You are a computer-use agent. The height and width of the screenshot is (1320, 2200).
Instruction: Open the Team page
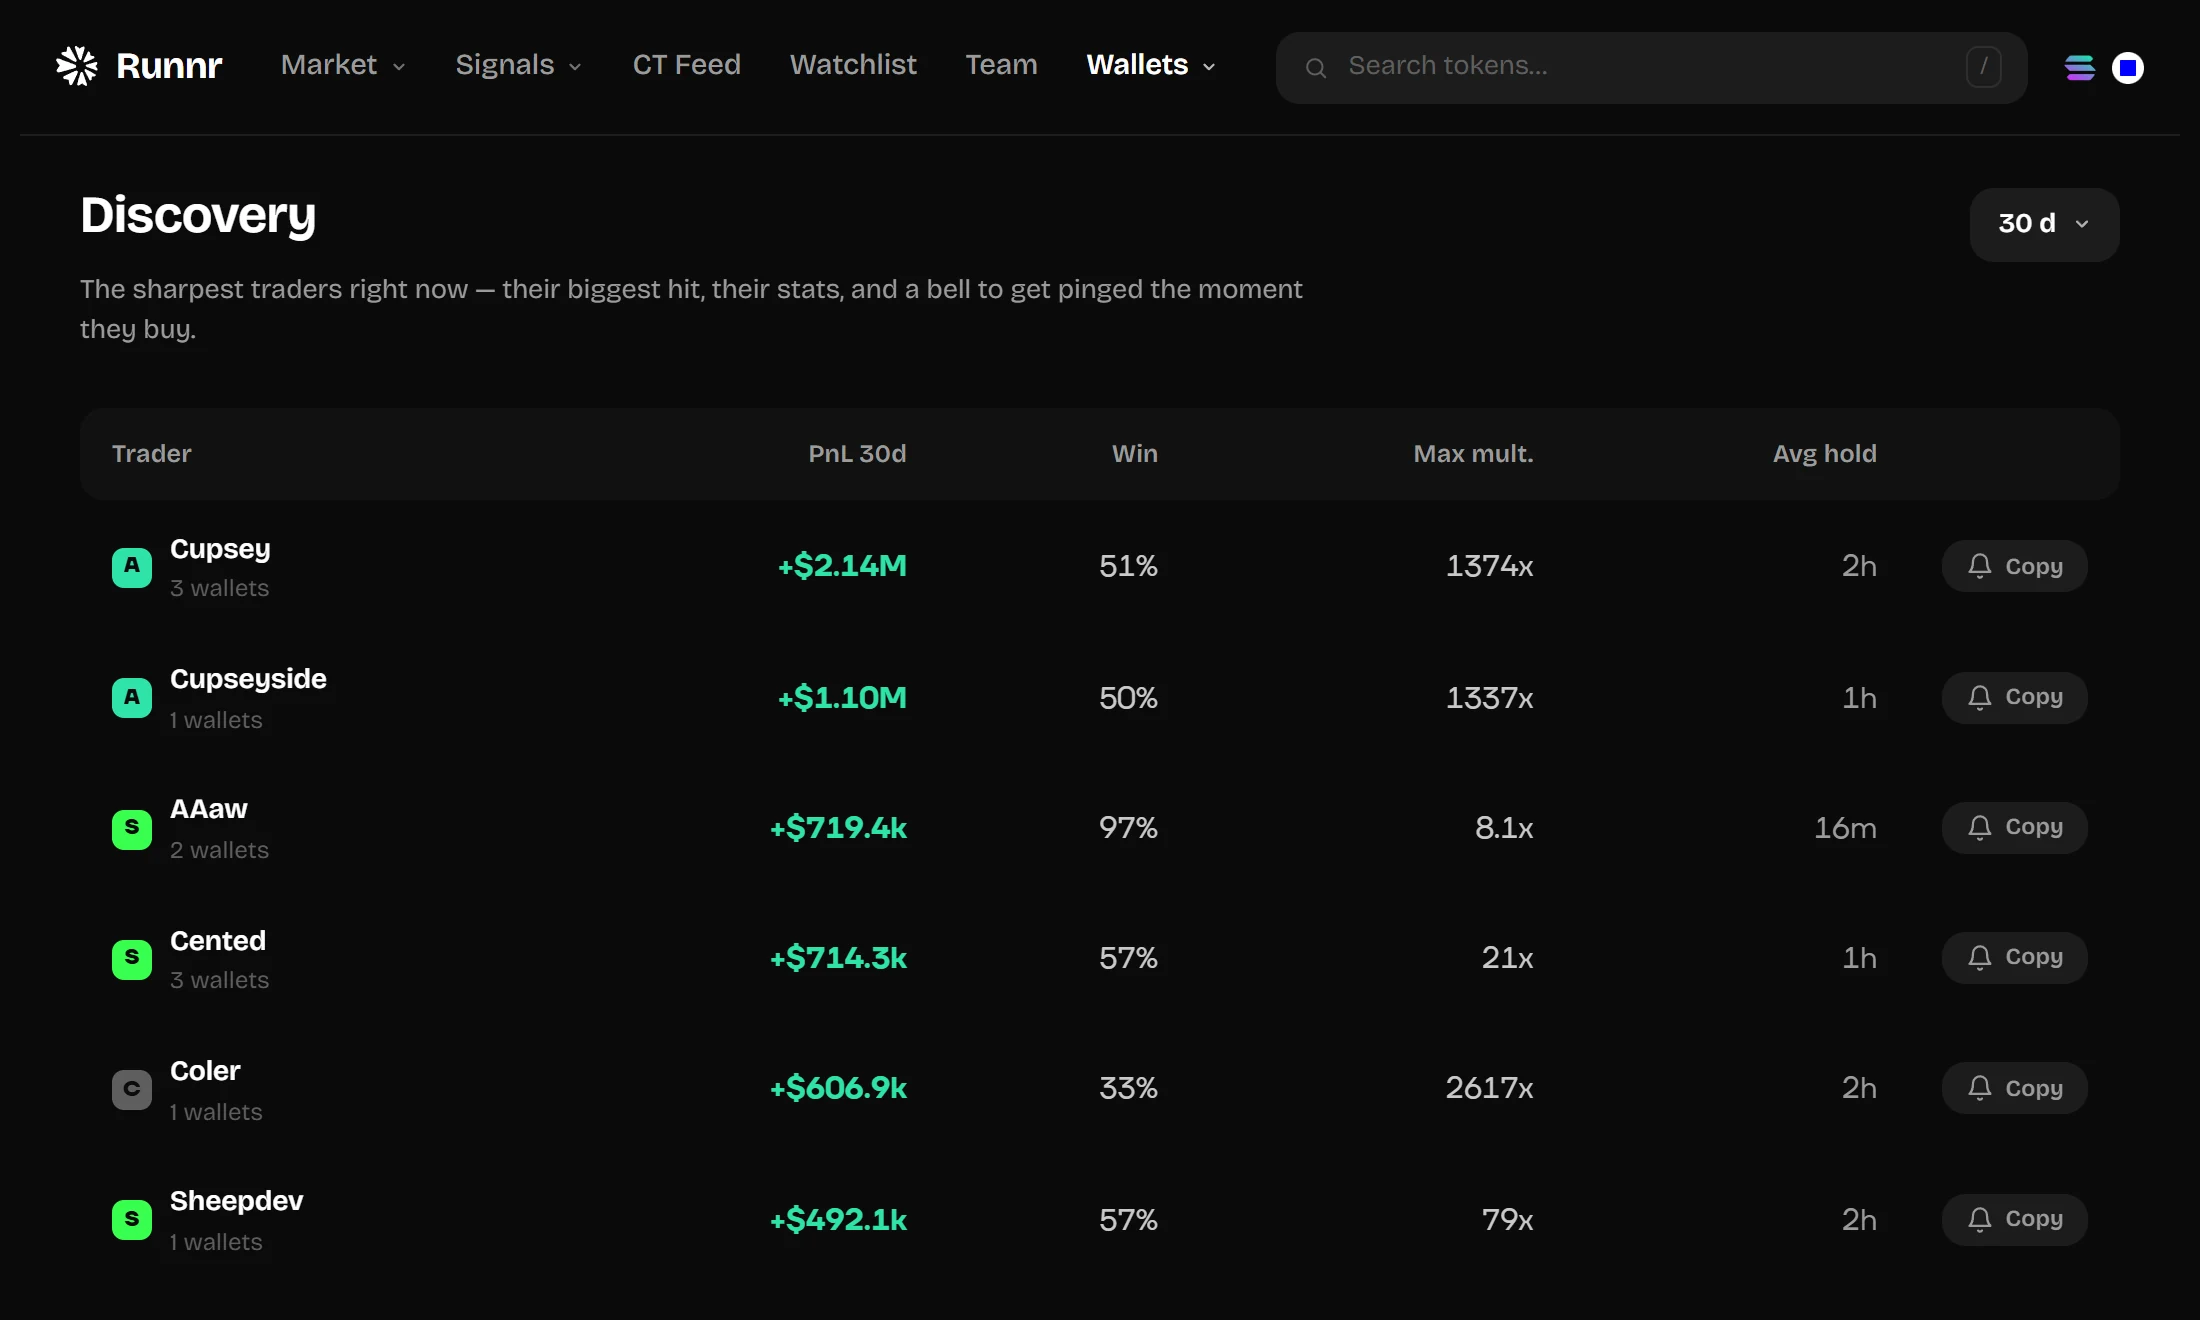tap(1001, 65)
